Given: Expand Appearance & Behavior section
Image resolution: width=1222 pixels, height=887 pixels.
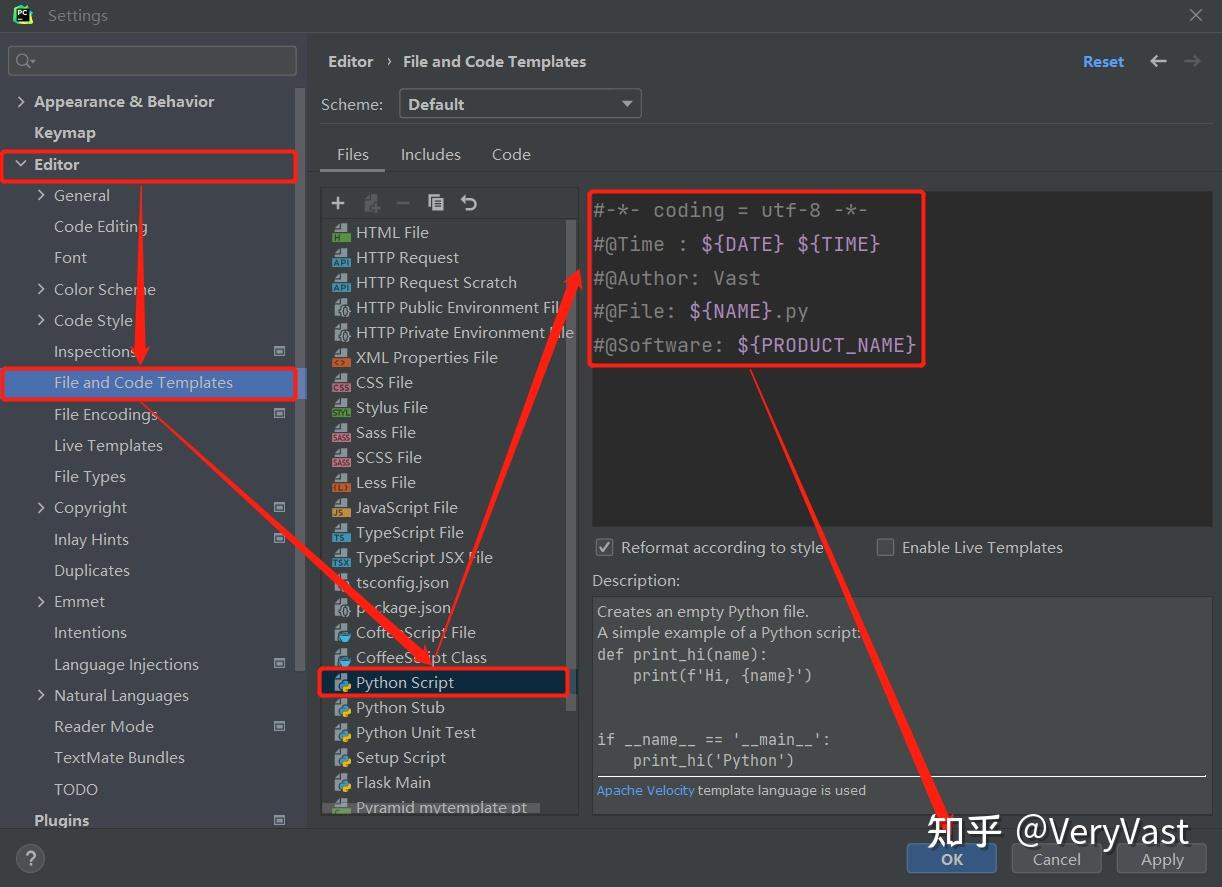Looking at the screenshot, I should tap(21, 102).
